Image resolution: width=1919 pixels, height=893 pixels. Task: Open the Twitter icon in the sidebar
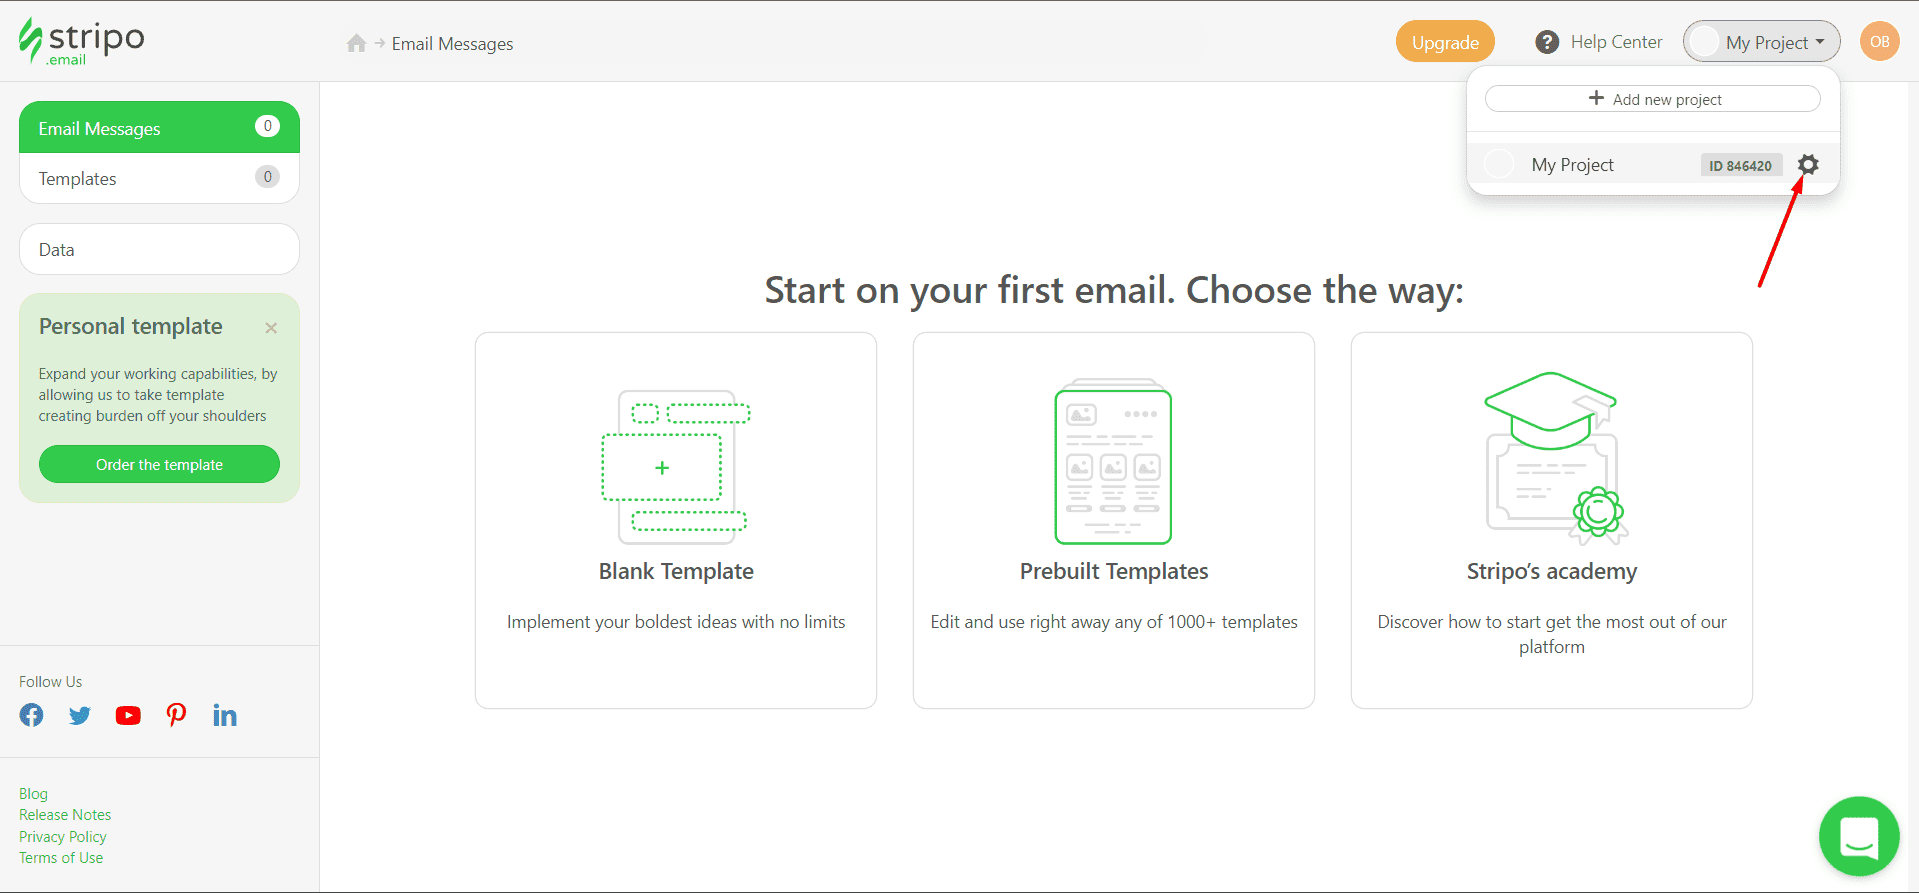tap(79, 715)
